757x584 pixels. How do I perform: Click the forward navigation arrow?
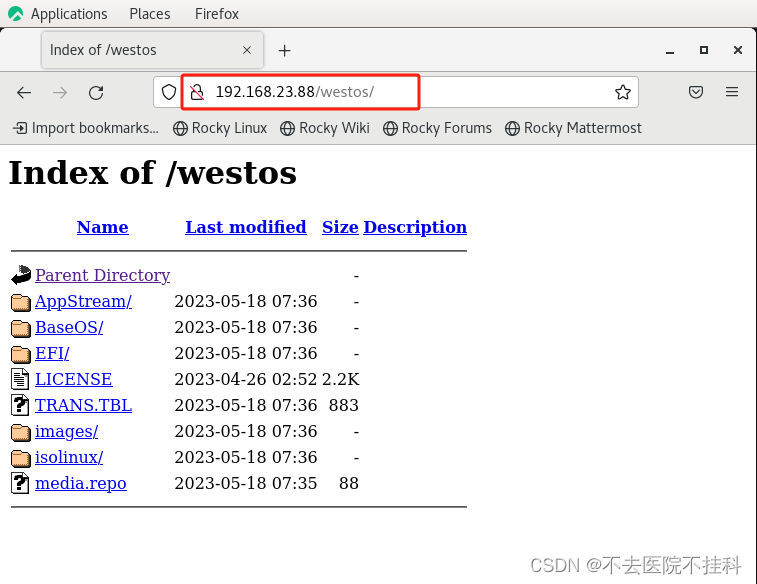60,92
